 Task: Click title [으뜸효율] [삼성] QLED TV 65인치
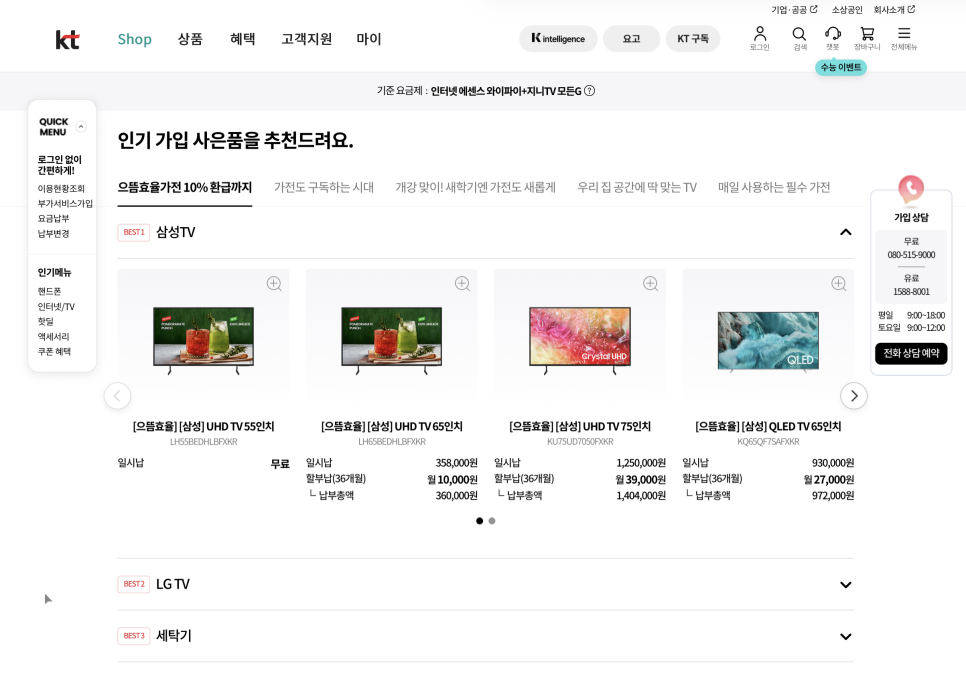coord(768,426)
